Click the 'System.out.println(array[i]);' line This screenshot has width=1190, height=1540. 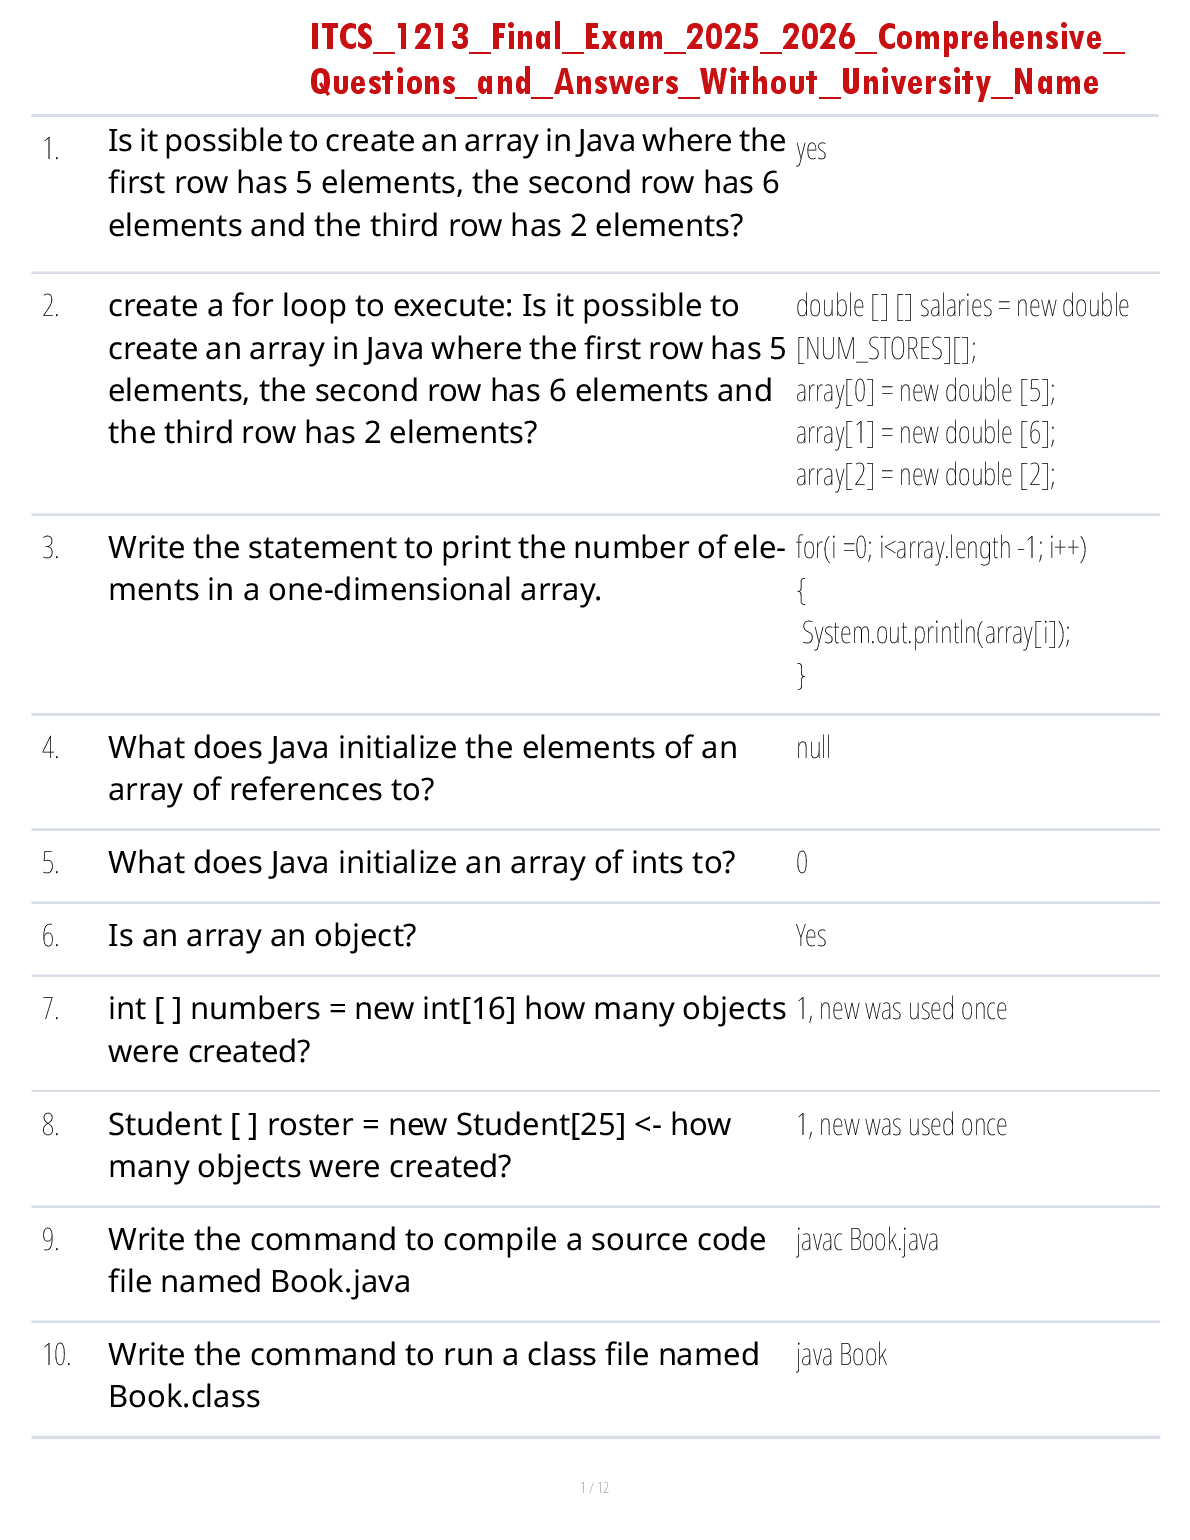point(936,633)
